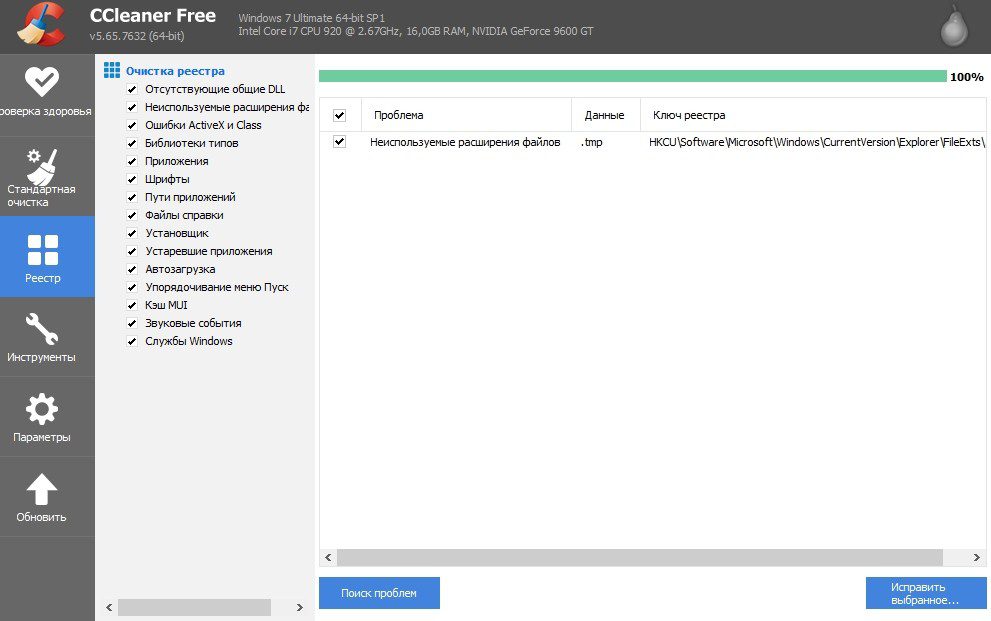Click the Обновить arrow icon
The height and width of the screenshot is (621, 991).
coord(42,489)
